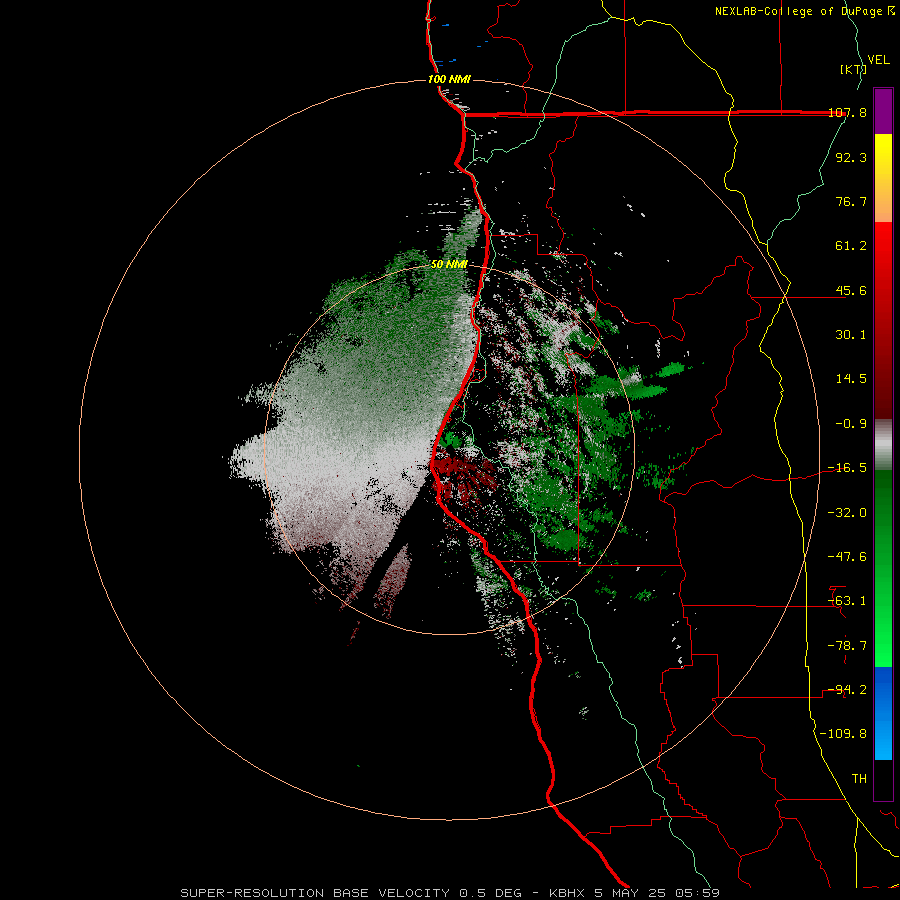Pick the gray segment of velocity color bar
The width and height of the screenshot is (900, 900).
click(x=883, y=445)
